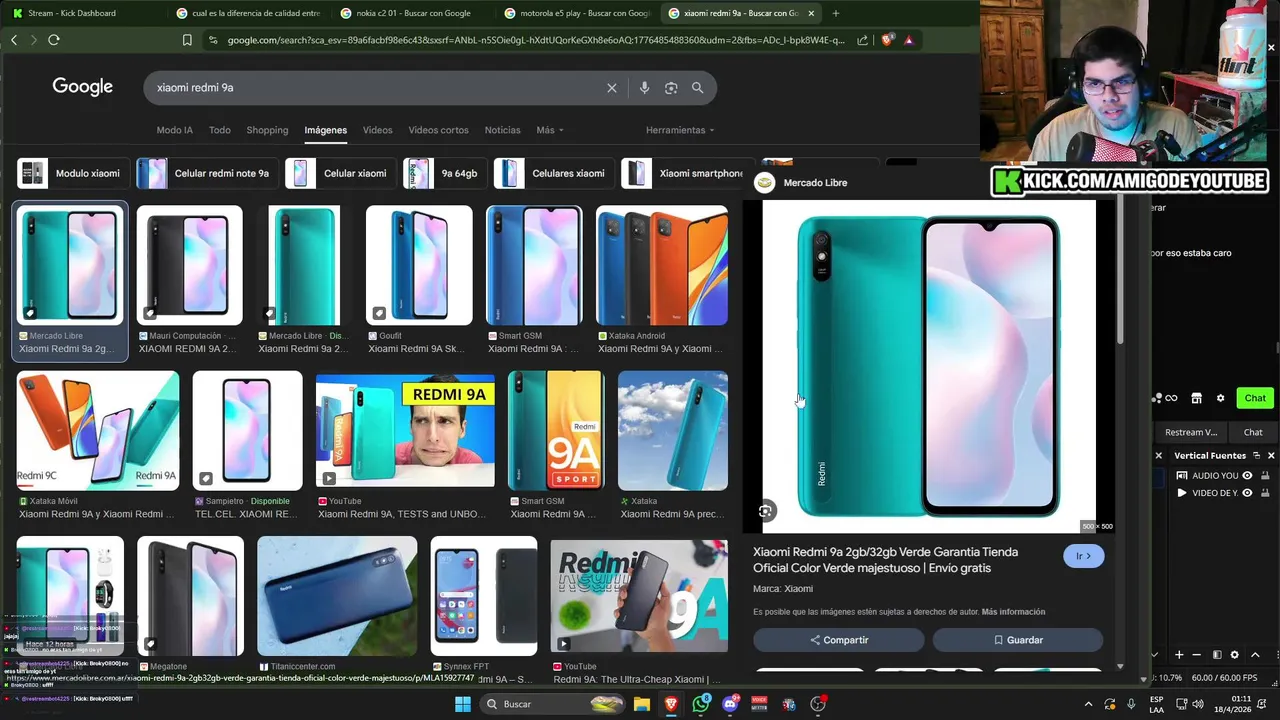Close the Vertical Fuentes panel
The height and width of the screenshot is (720, 1280).
click(1271, 455)
